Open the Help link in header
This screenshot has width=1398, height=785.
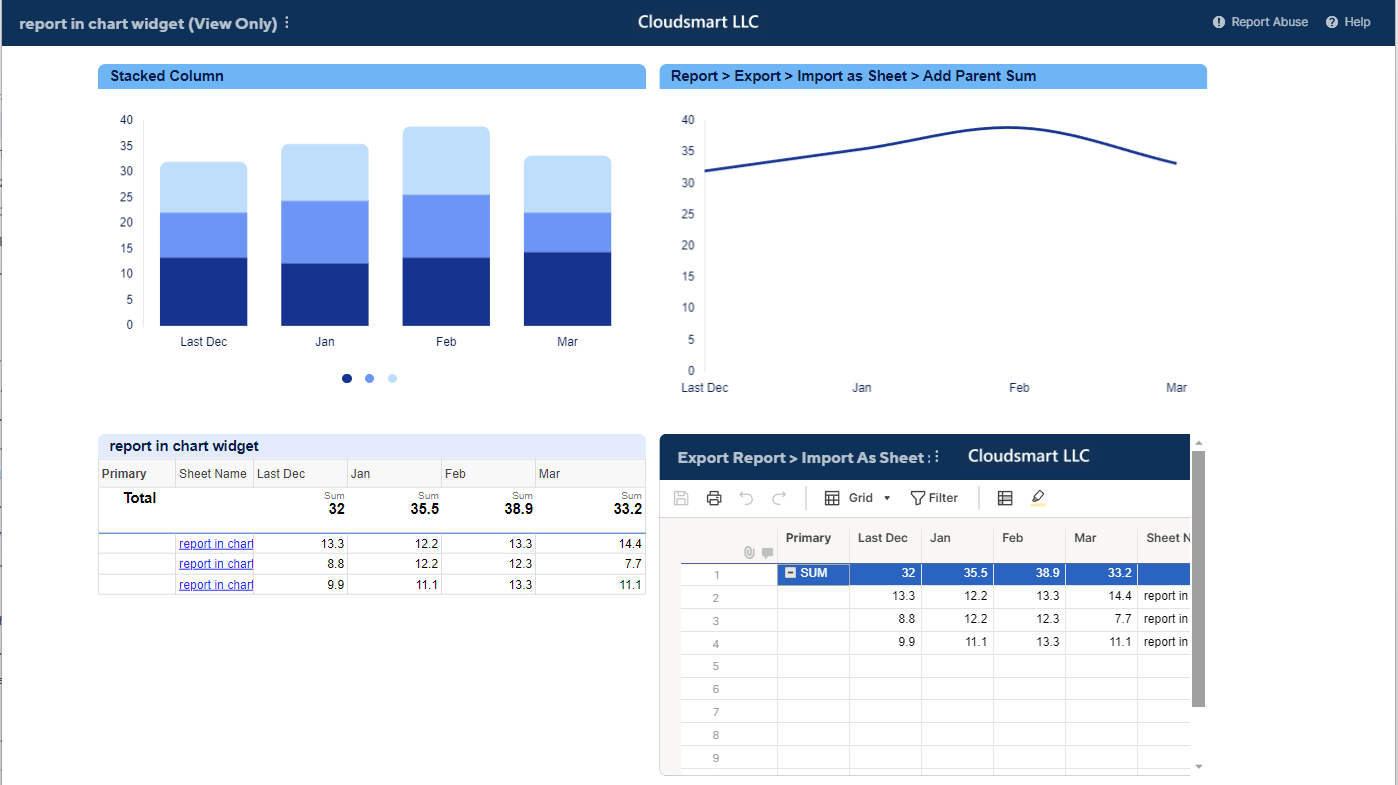[x=1348, y=22]
